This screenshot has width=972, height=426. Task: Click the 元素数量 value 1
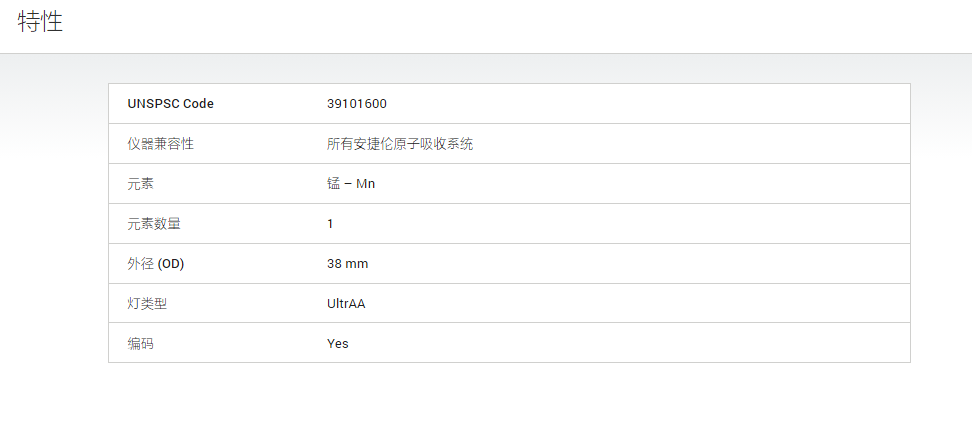click(x=330, y=224)
